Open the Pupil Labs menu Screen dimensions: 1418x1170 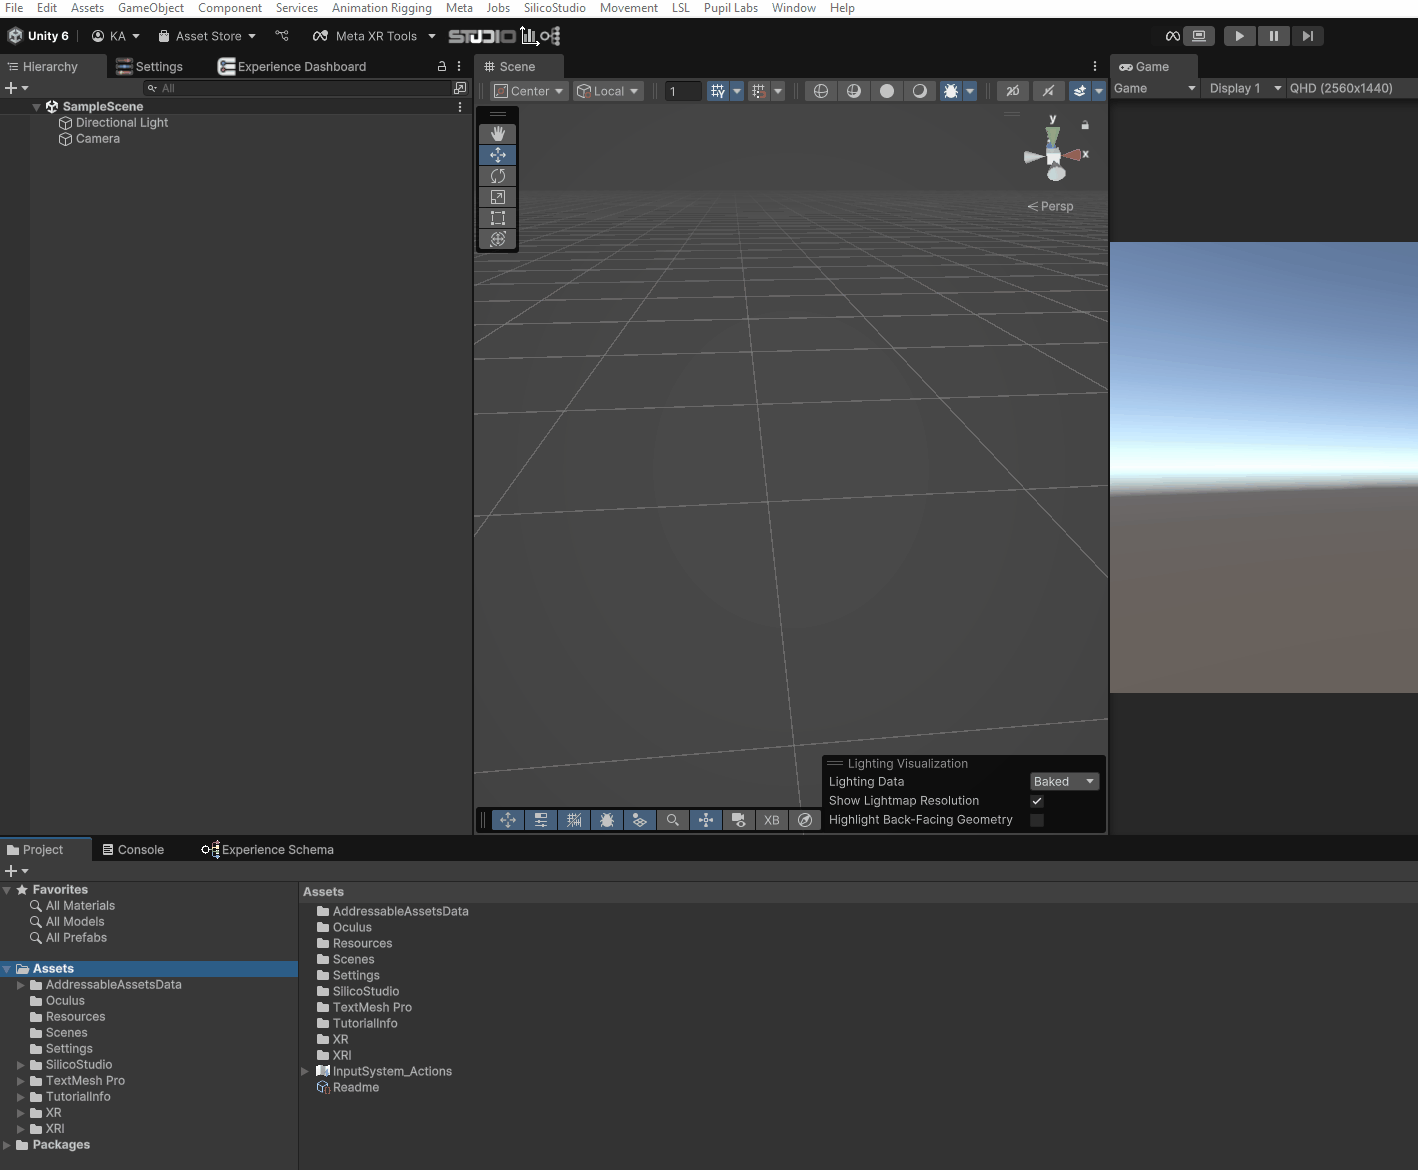pyautogui.click(x=731, y=8)
